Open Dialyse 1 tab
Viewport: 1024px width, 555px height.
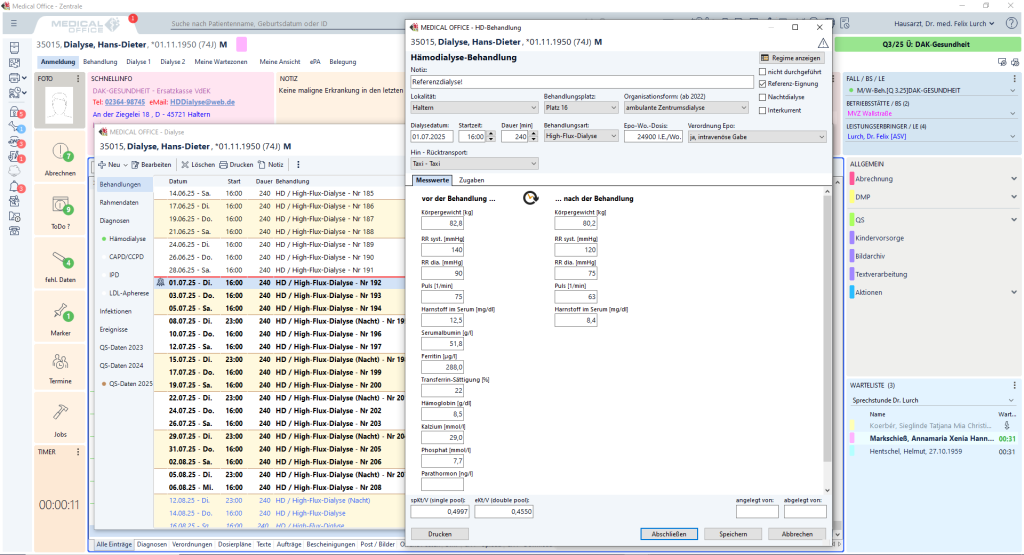(138, 62)
